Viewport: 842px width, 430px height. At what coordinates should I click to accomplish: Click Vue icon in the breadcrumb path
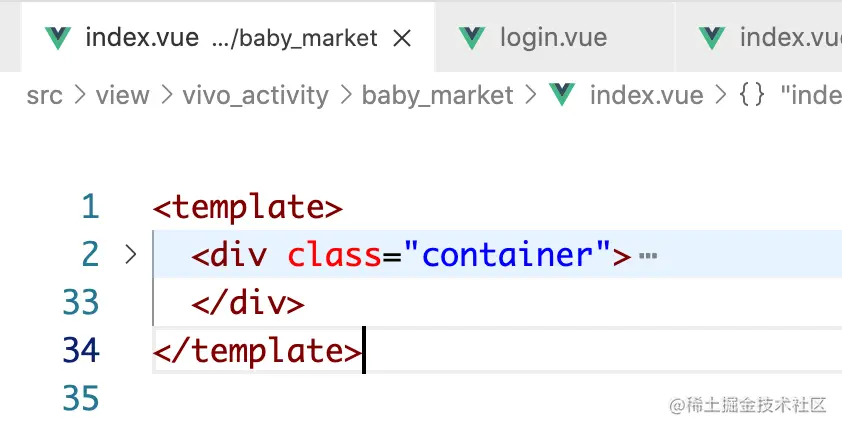pos(562,95)
